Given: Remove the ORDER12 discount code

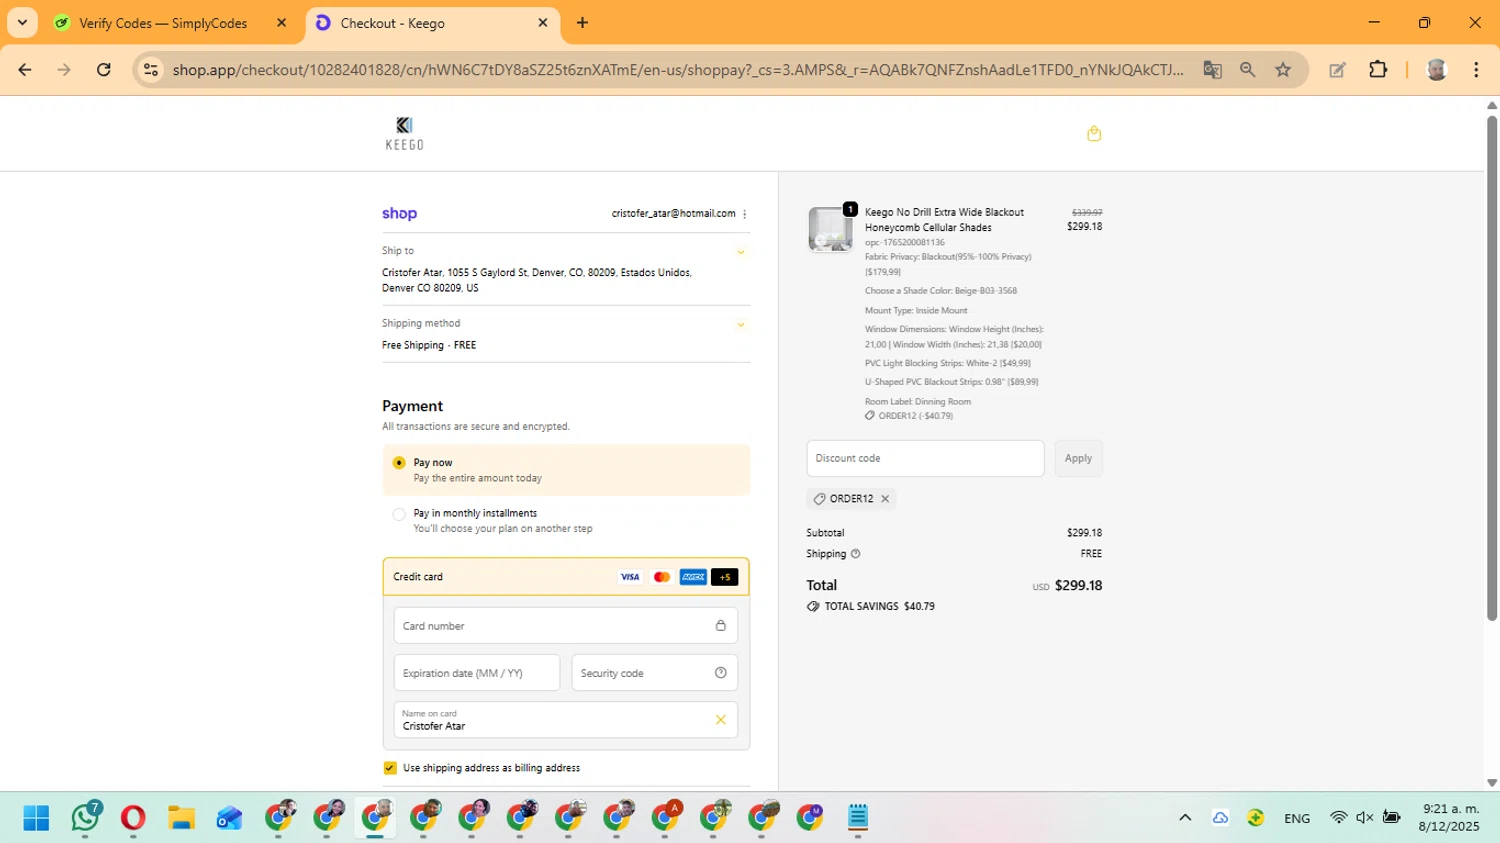Looking at the screenshot, I should 885,499.
